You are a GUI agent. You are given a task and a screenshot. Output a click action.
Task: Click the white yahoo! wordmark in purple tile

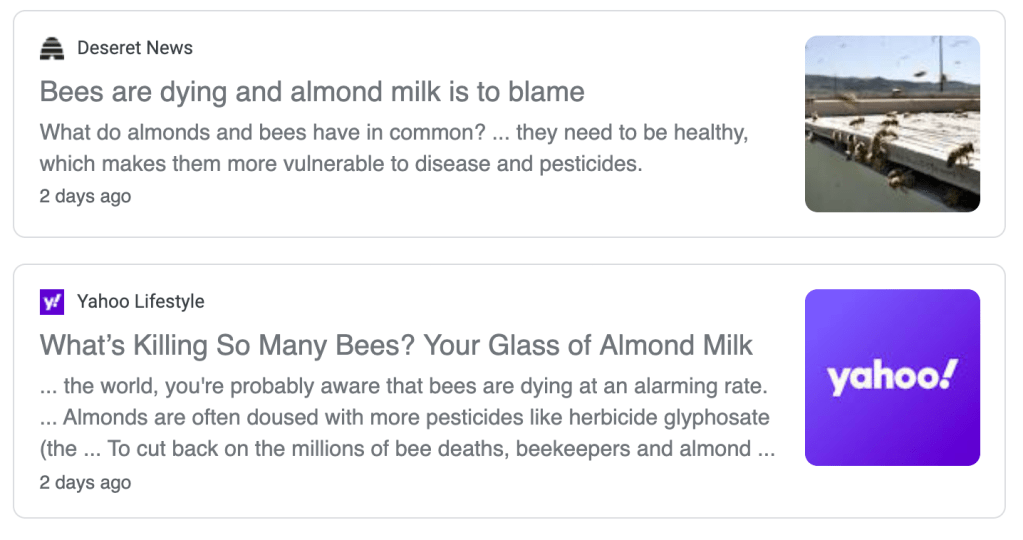click(x=892, y=377)
